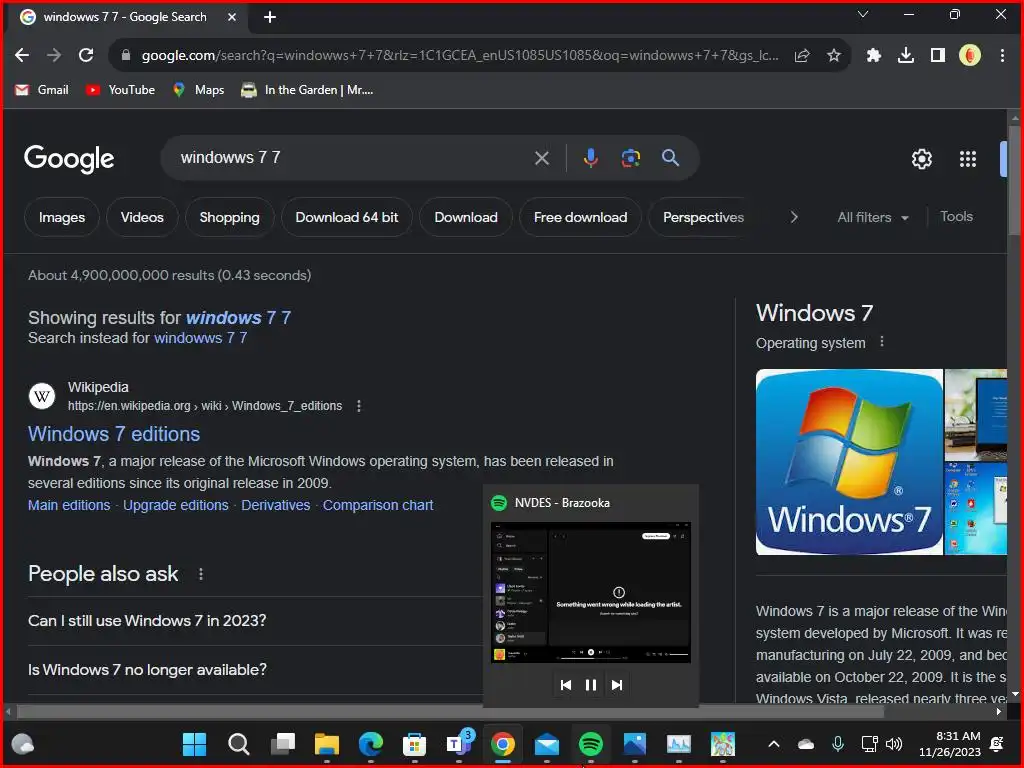
Task: Open Google apps grid
Action: pyautogui.click(x=968, y=159)
